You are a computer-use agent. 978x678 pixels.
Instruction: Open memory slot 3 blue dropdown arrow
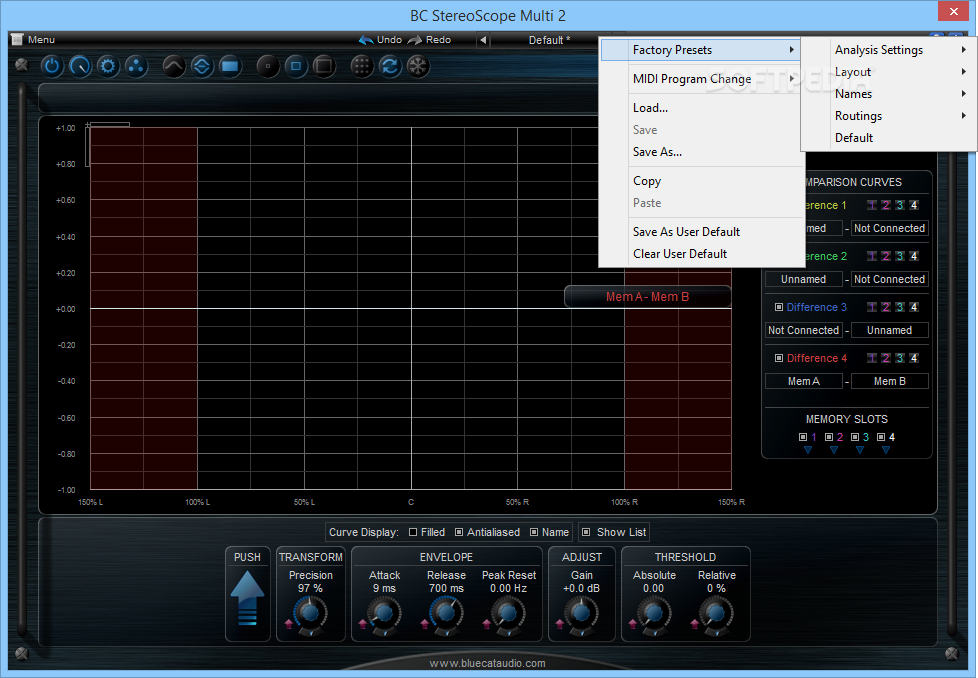(860, 450)
